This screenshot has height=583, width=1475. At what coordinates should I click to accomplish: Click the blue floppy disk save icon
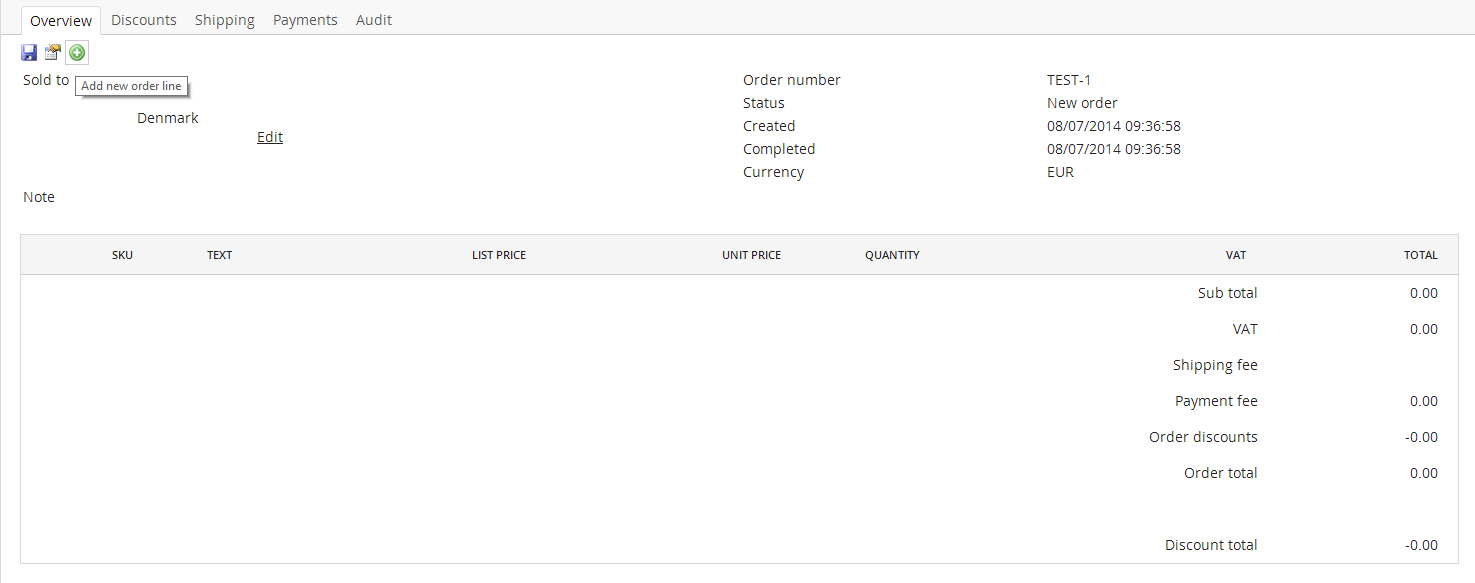(29, 53)
